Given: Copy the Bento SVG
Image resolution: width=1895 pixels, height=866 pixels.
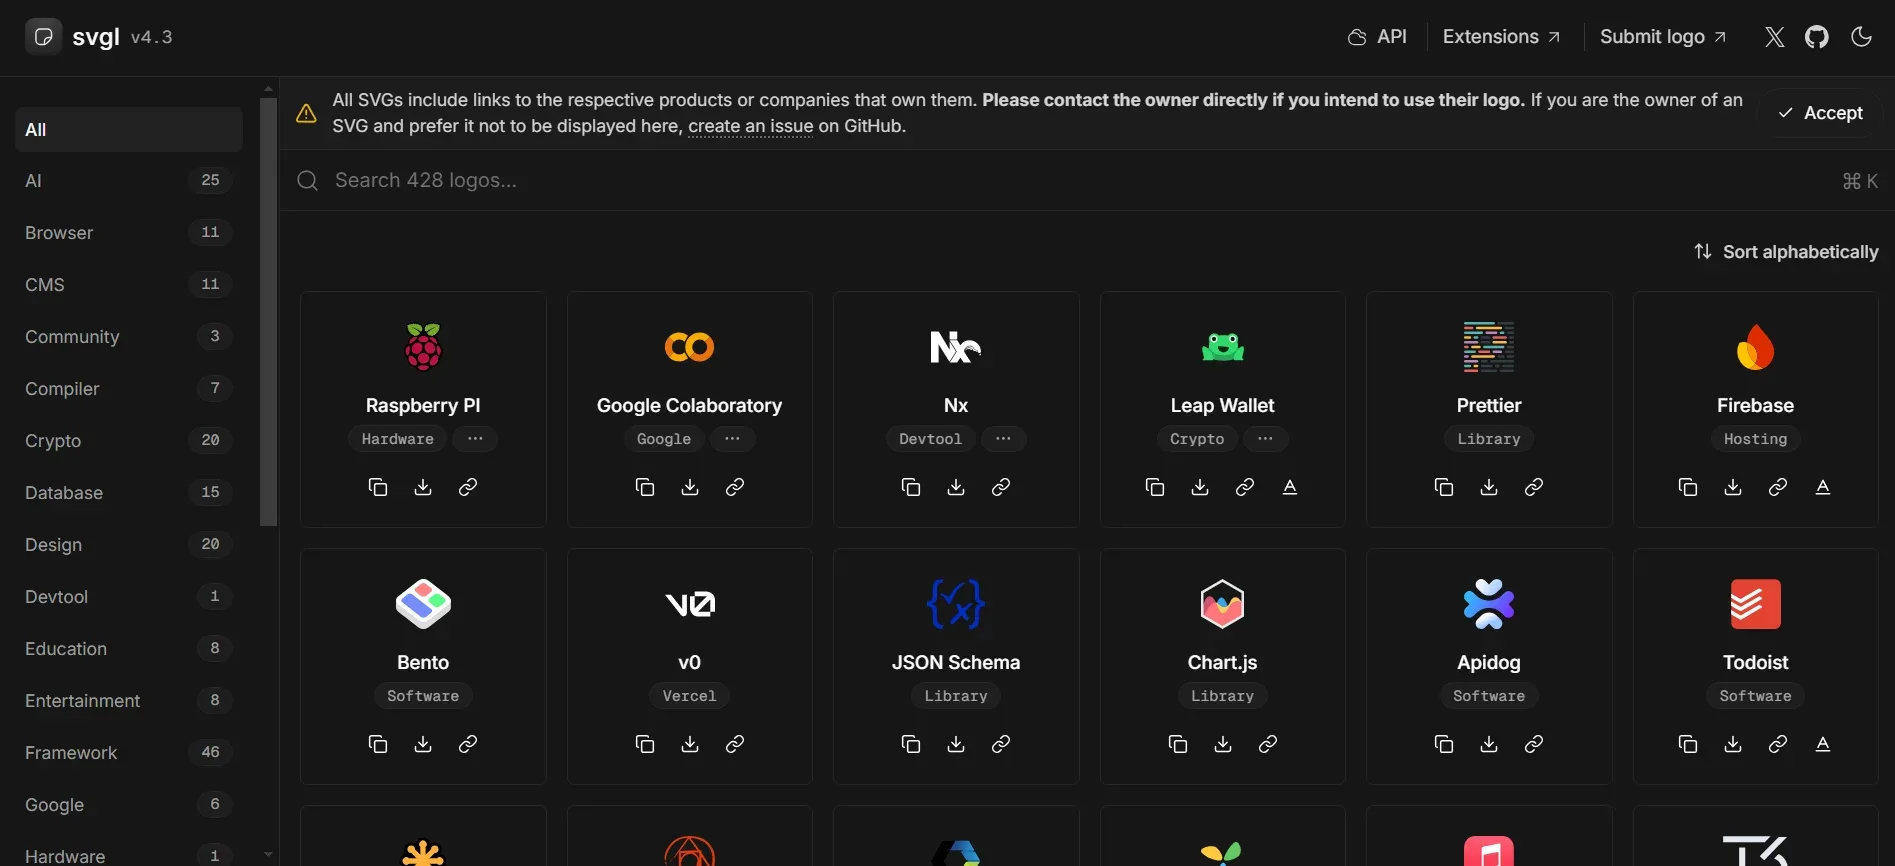Looking at the screenshot, I should coord(378,744).
